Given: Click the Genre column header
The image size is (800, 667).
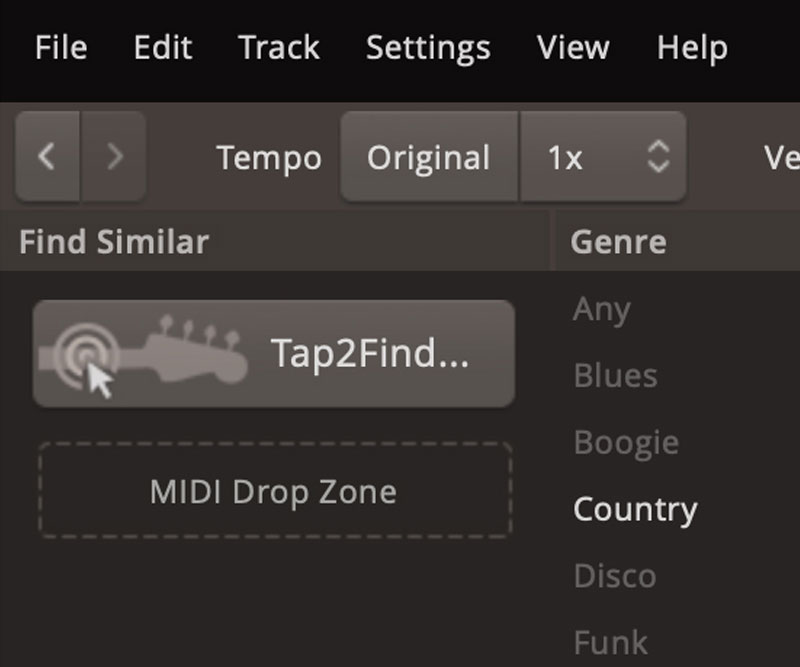Looking at the screenshot, I should [x=618, y=242].
